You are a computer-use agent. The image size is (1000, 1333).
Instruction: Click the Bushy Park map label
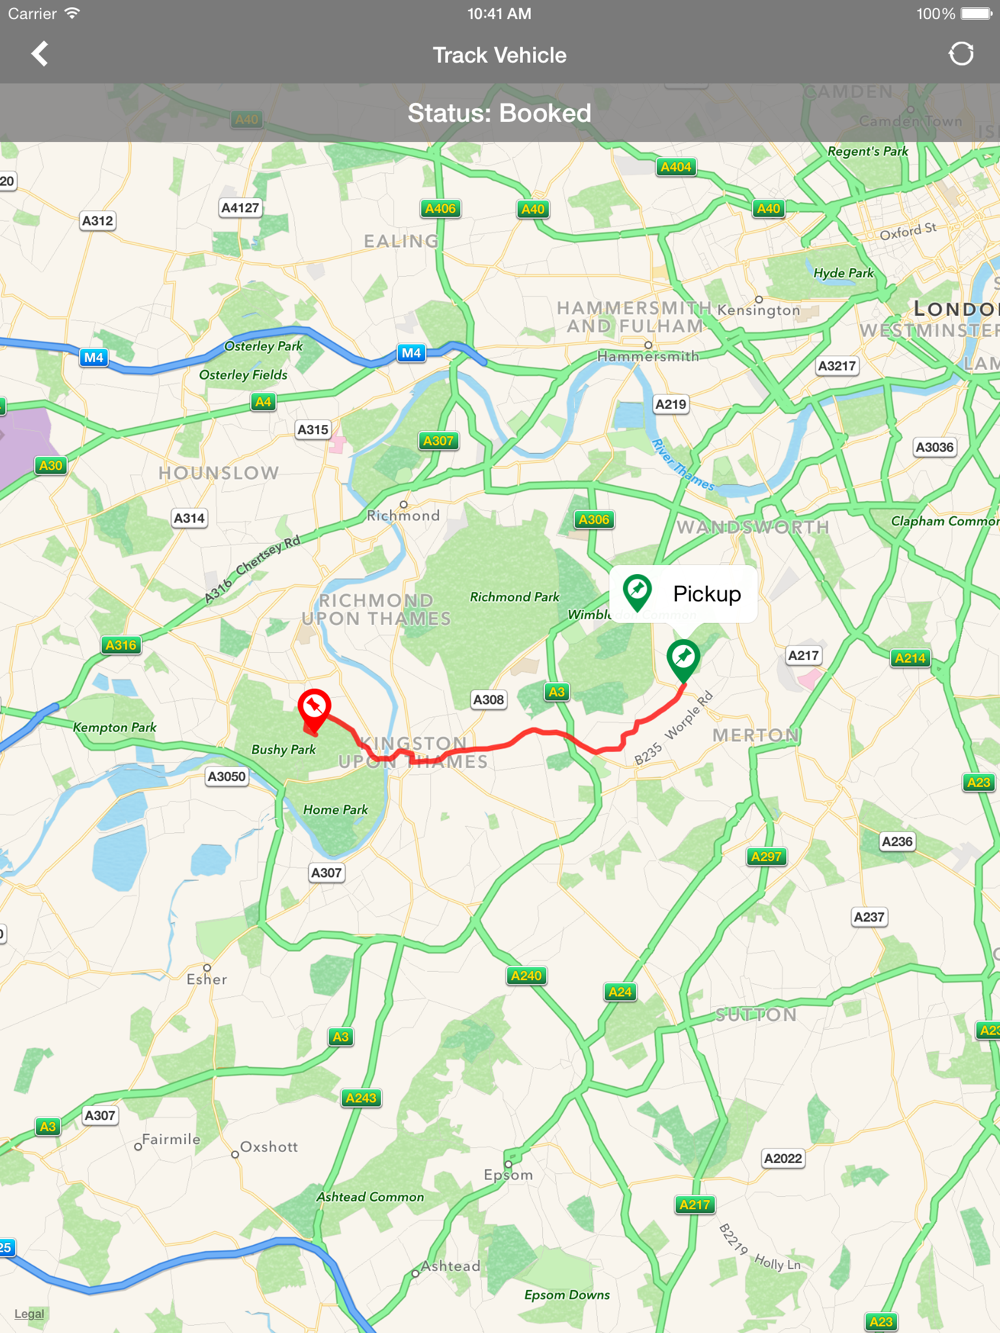point(283,749)
